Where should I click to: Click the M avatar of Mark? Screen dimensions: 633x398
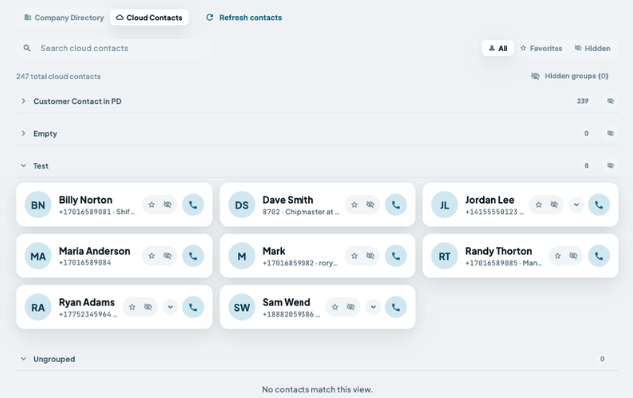tap(241, 256)
